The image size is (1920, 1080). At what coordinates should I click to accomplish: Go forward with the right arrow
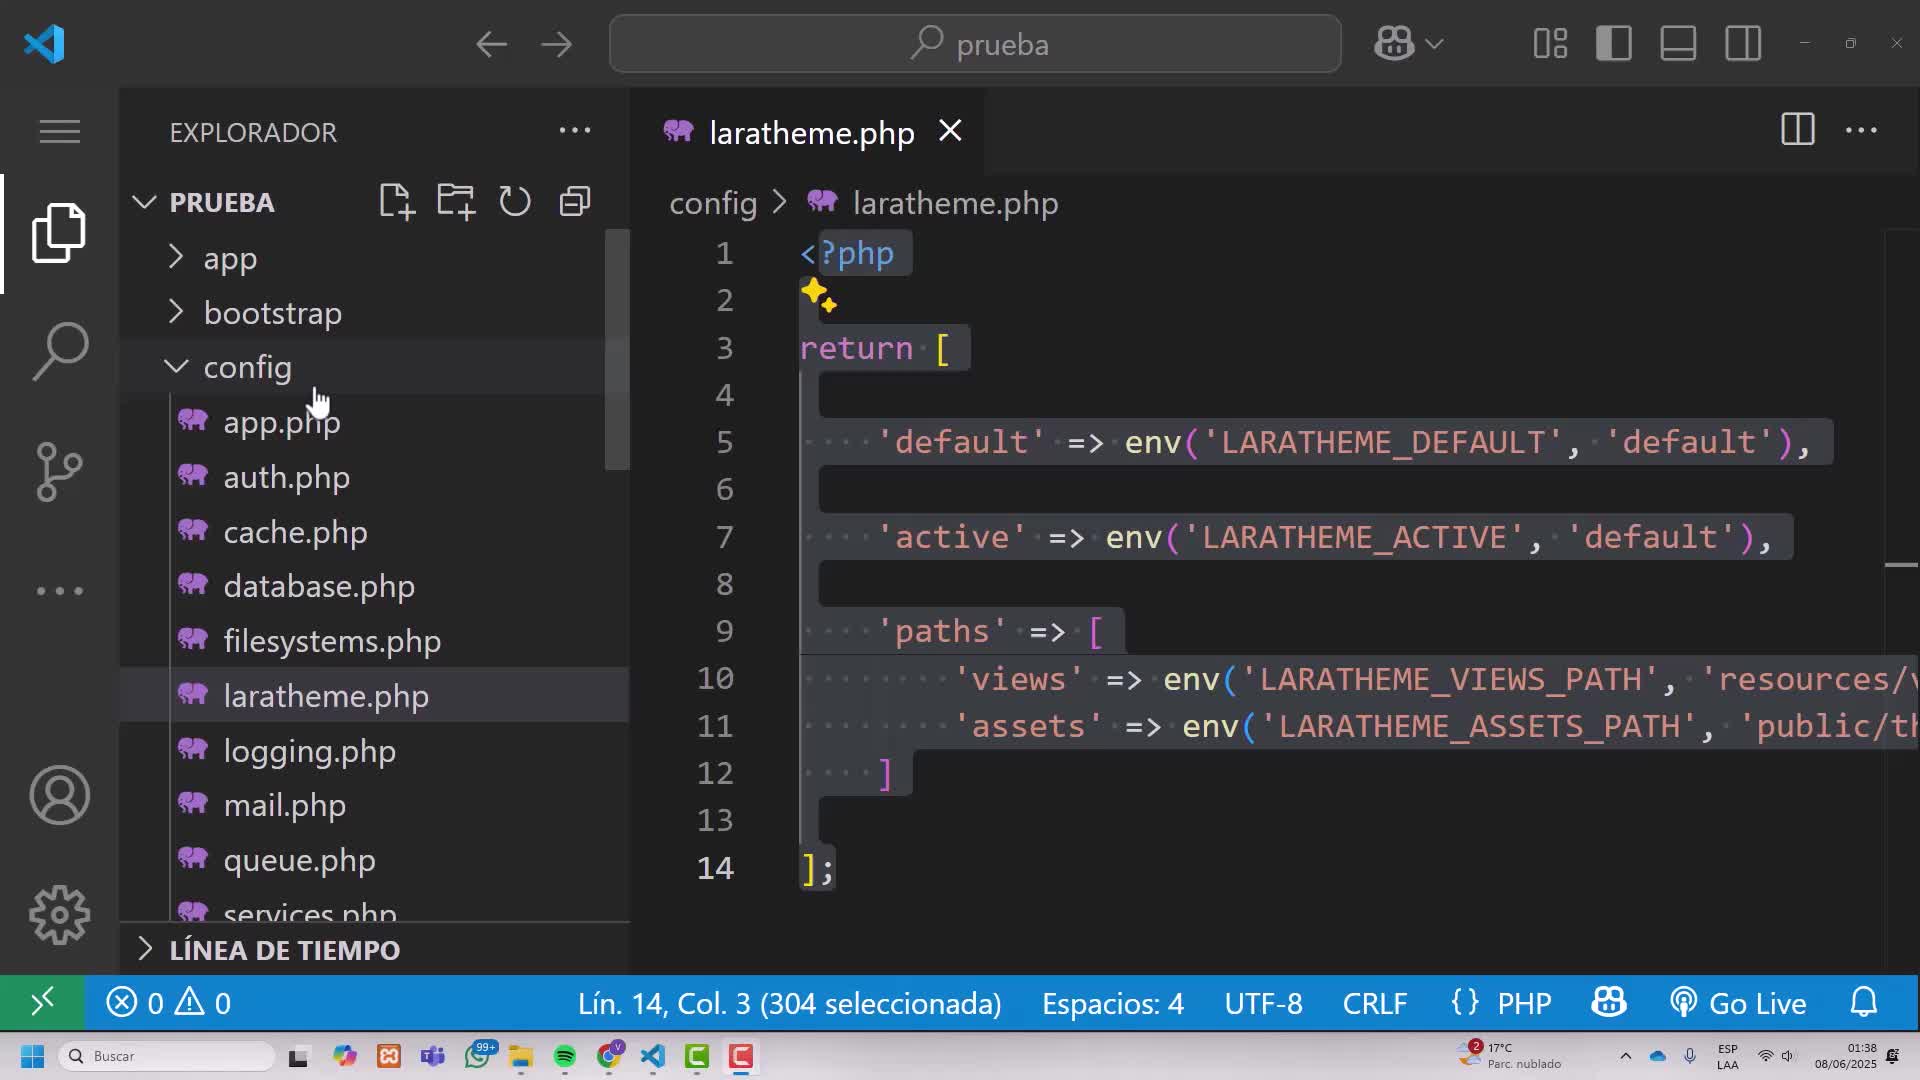click(x=556, y=44)
